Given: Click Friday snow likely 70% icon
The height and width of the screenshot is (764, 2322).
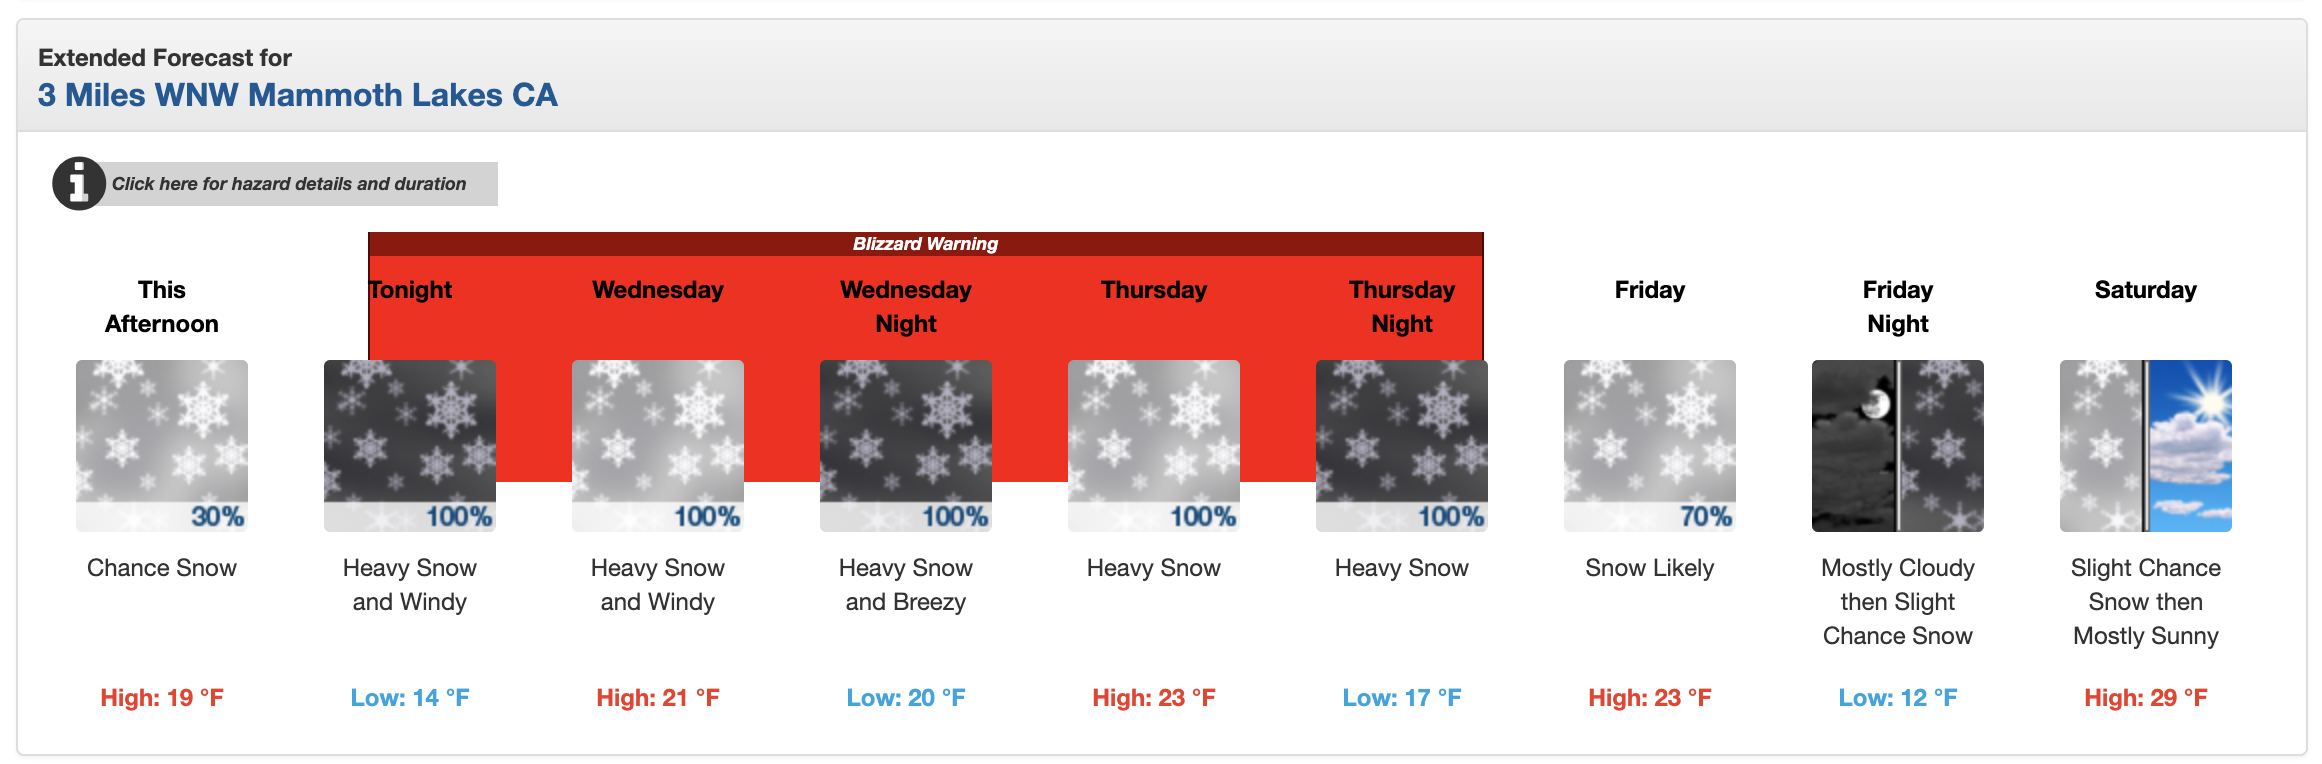Looking at the screenshot, I should (1650, 446).
